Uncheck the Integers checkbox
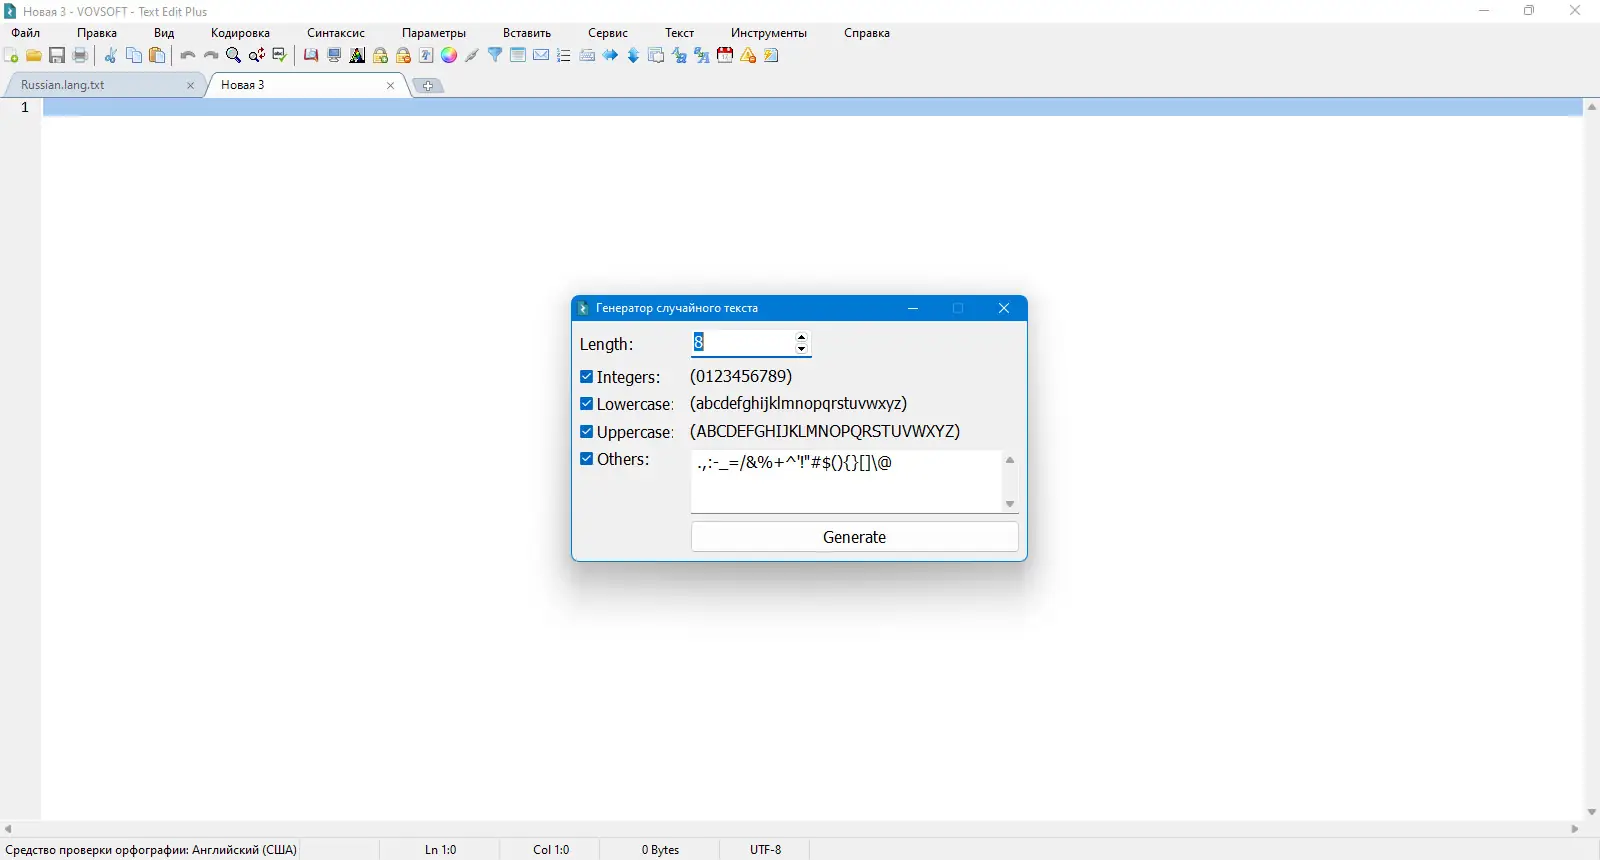Viewport: 1600px width, 860px height. (x=587, y=377)
